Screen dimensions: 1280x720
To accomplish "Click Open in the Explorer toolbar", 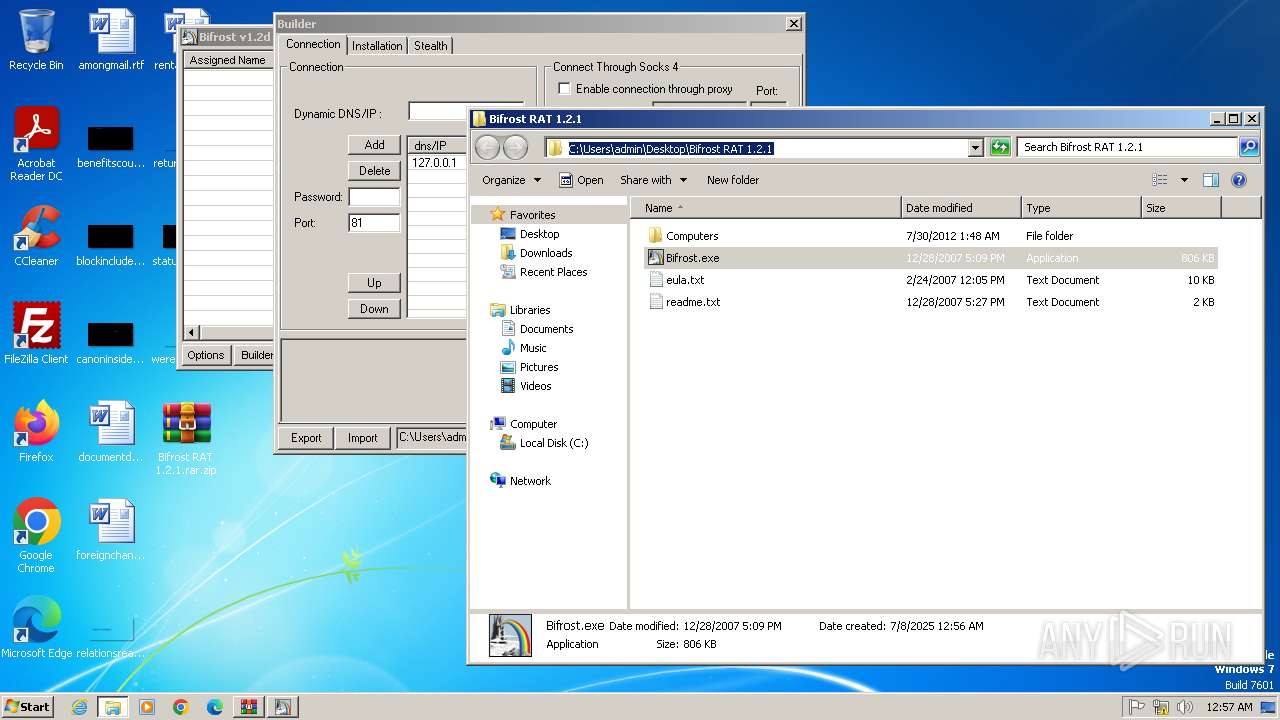I will click(x=581, y=180).
